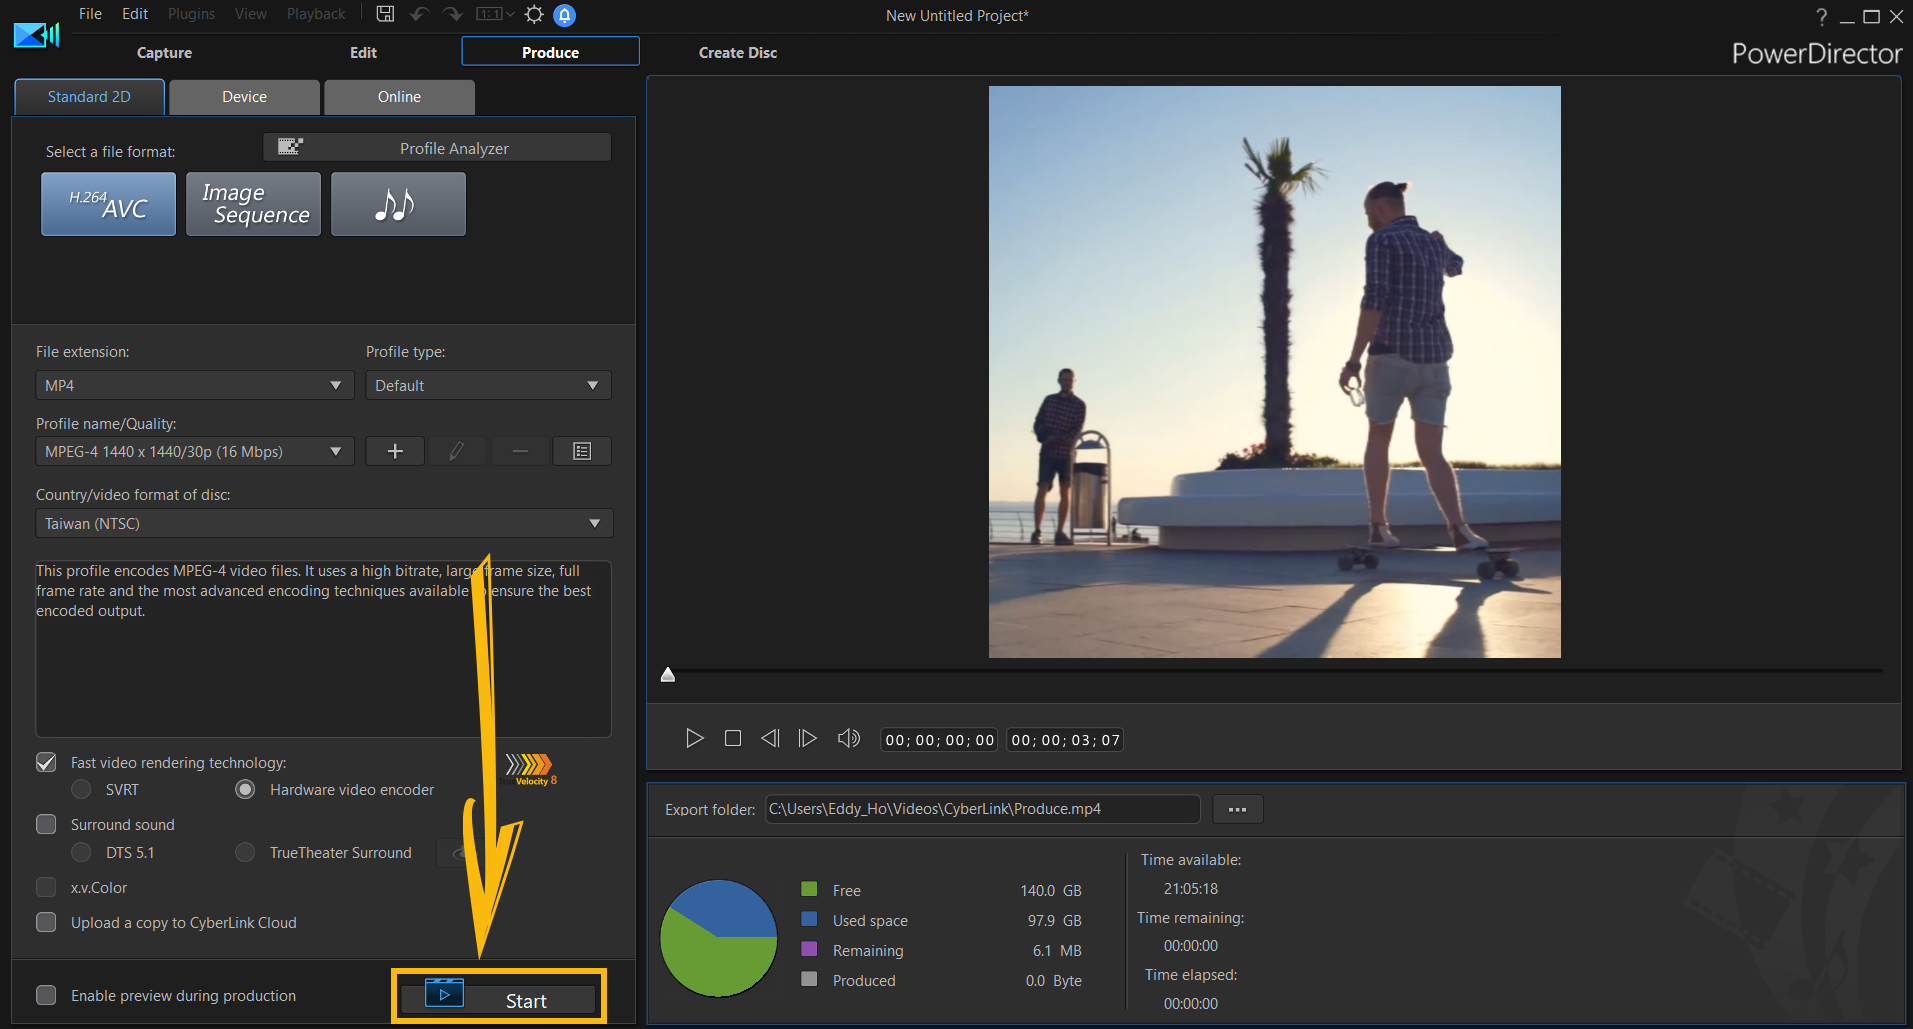Click the preview timeline position marker
This screenshot has width=1913, height=1029.
click(x=668, y=675)
